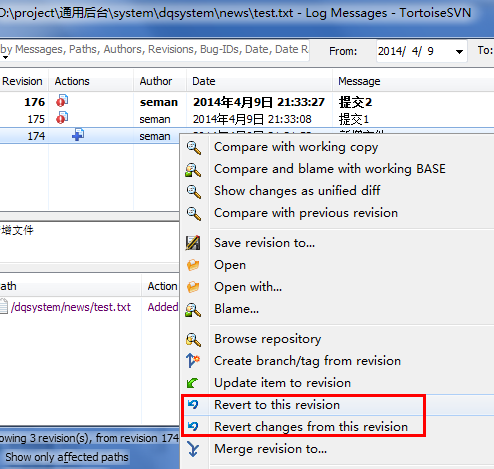Click date 2014年4月9日 21:33:27
Screen dimensions: 494x469
click(259, 102)
